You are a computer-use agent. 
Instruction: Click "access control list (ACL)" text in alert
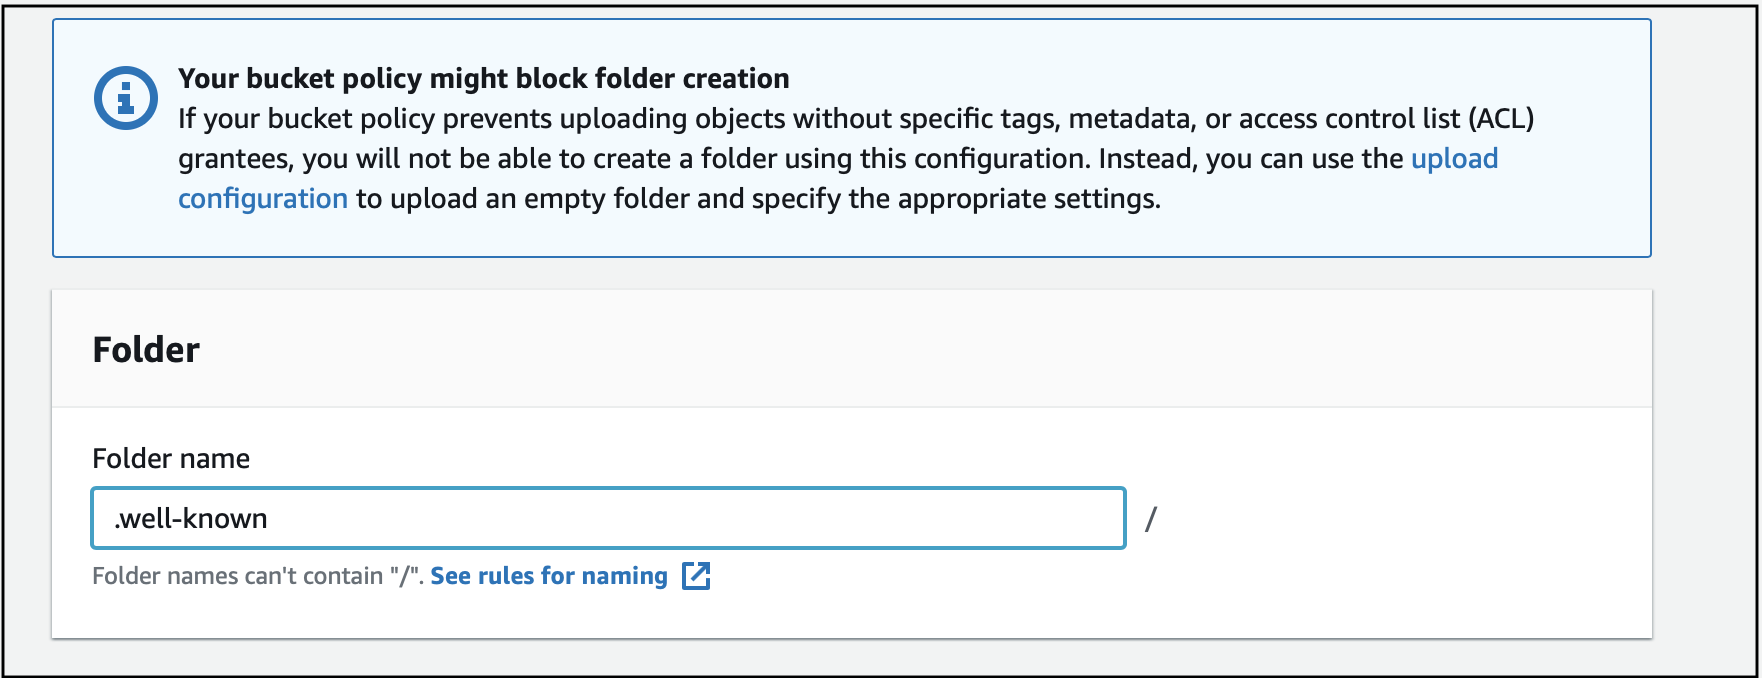tap(1386, 119)
